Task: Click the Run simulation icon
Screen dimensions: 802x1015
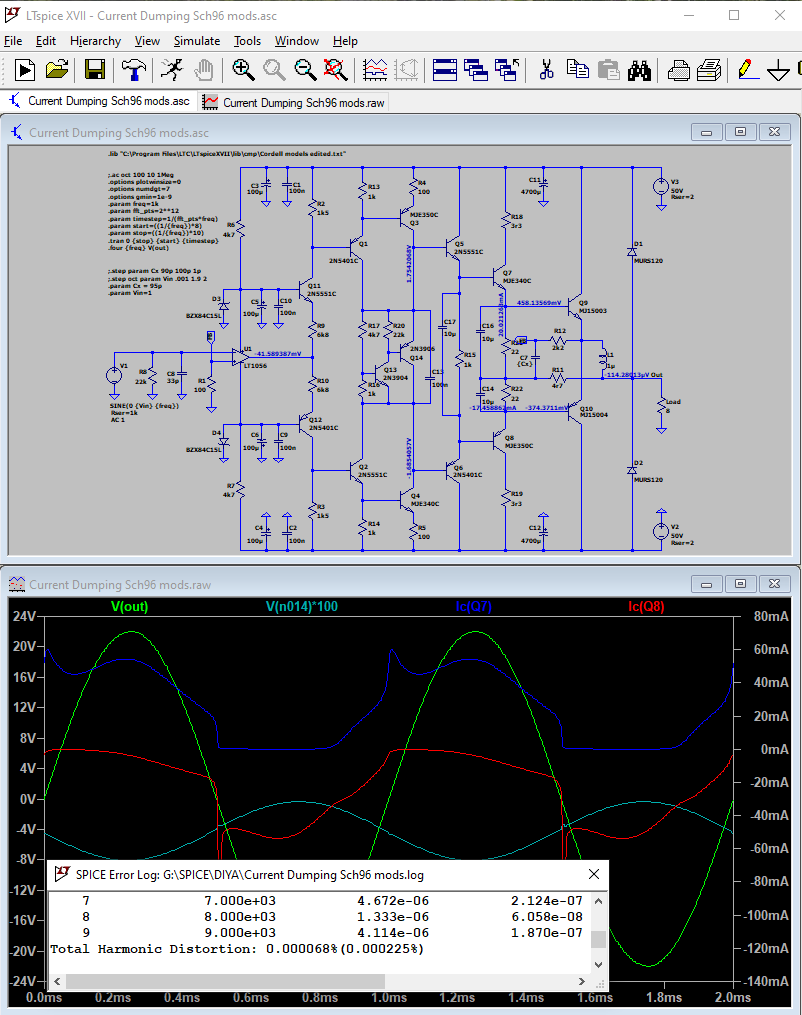Action: (25, 70)
